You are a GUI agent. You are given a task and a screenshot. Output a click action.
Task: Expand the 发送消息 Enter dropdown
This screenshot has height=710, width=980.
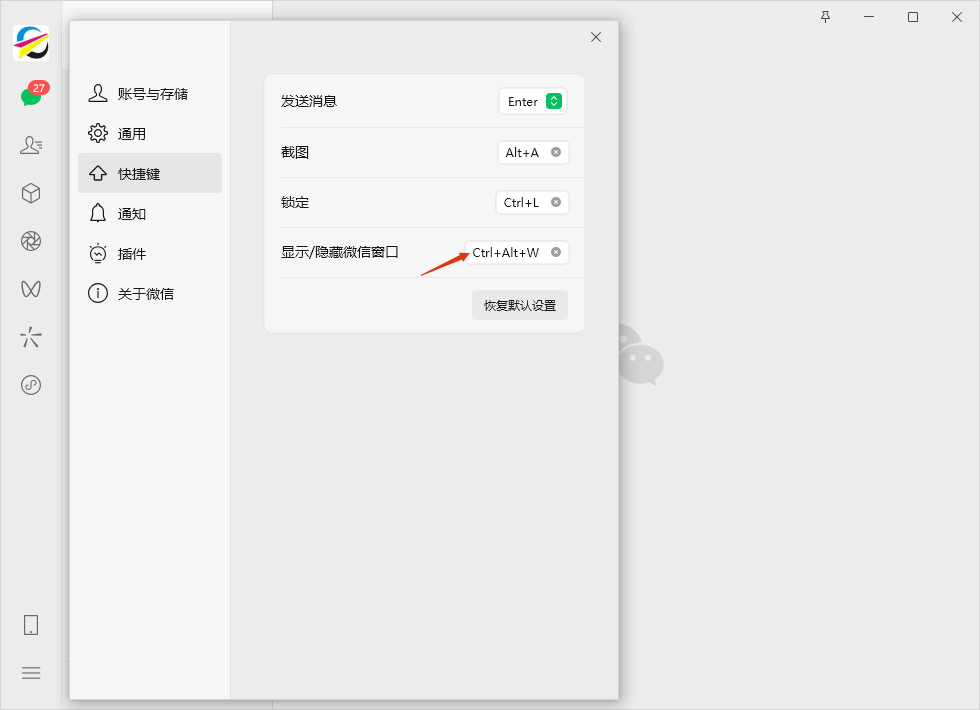pyautogui.click(x=554, y=101)
